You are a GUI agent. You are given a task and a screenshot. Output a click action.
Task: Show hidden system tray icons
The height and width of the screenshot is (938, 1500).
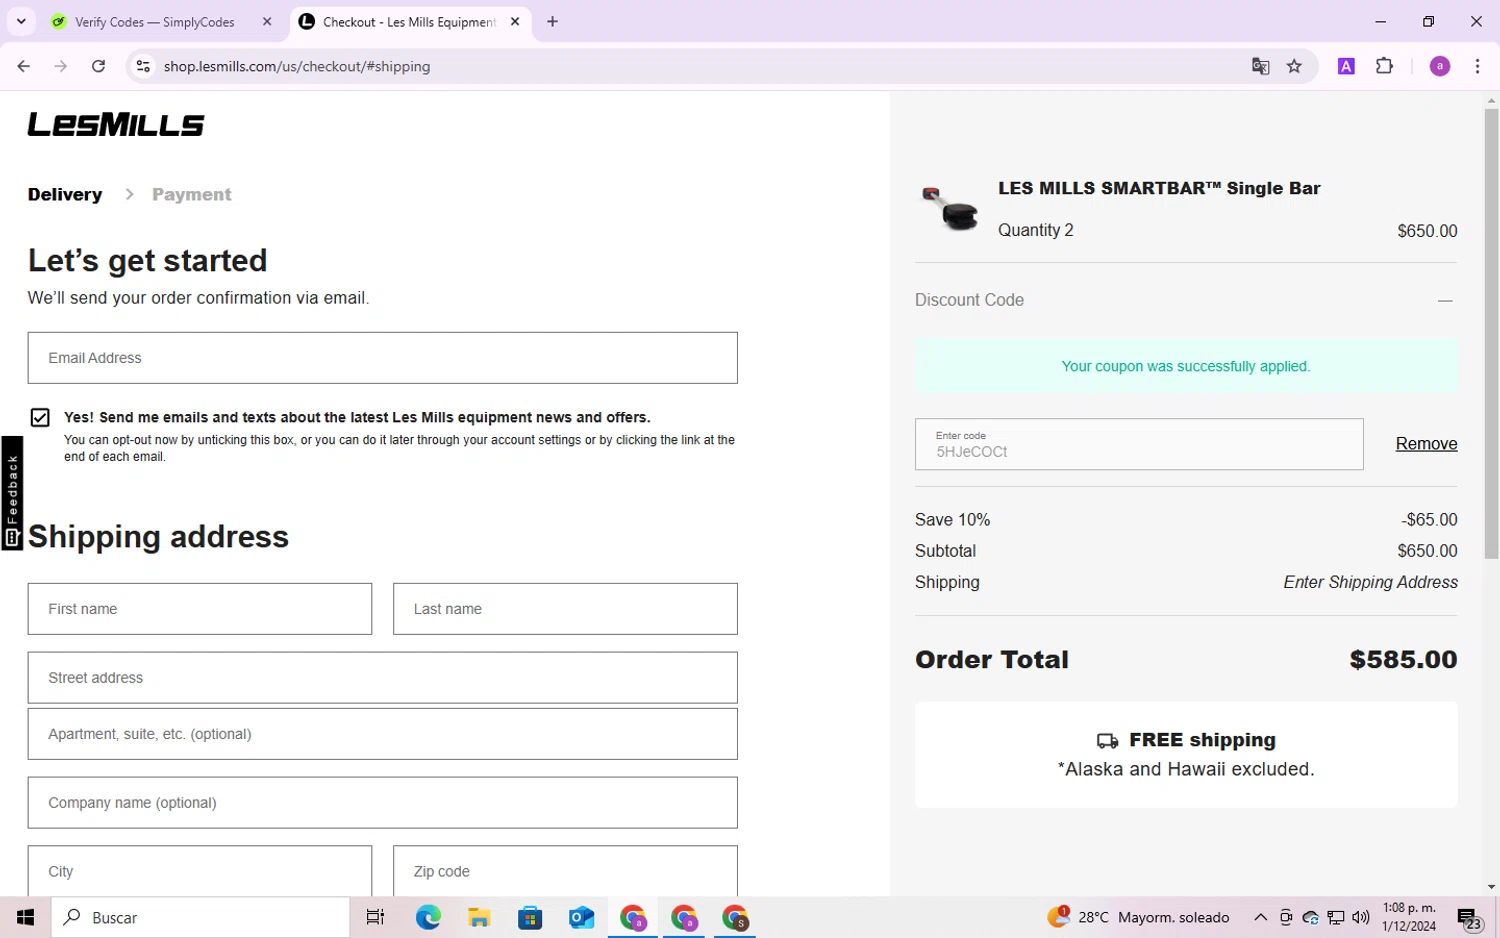click(x=1260, y=917)
